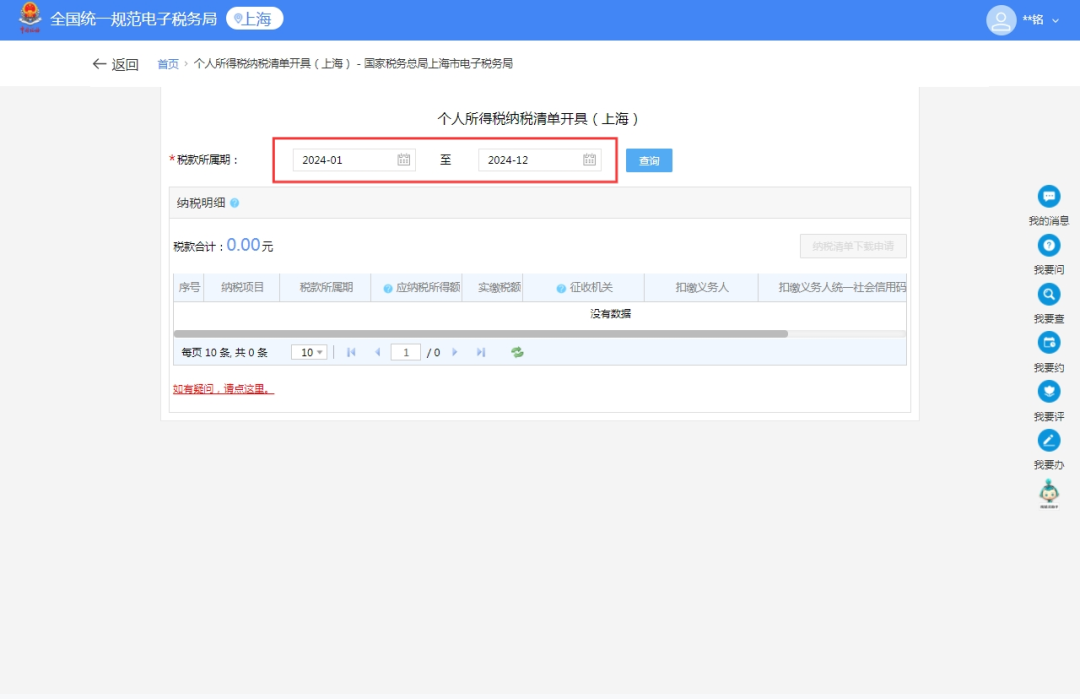Click next page arrow in pagination
Image resolution: width=1080 pixels, height=699 pixels.
click(x=455, y=351)
